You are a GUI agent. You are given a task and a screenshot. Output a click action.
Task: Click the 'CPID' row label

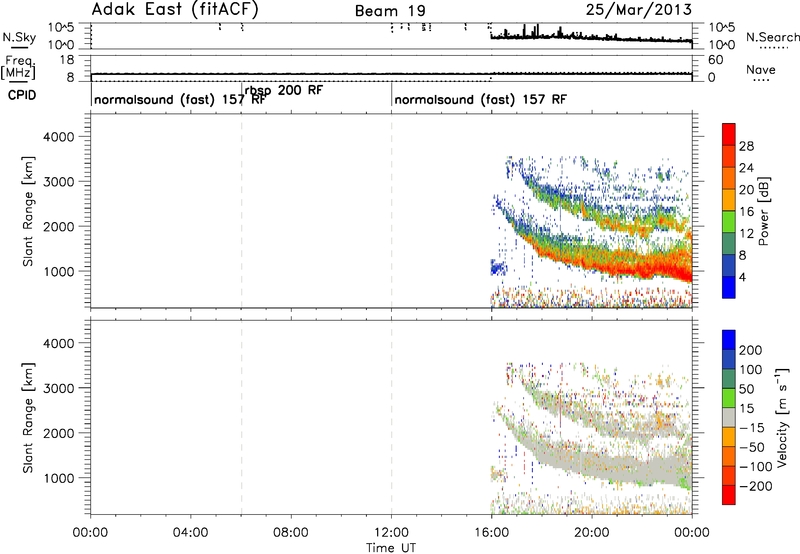22,95
